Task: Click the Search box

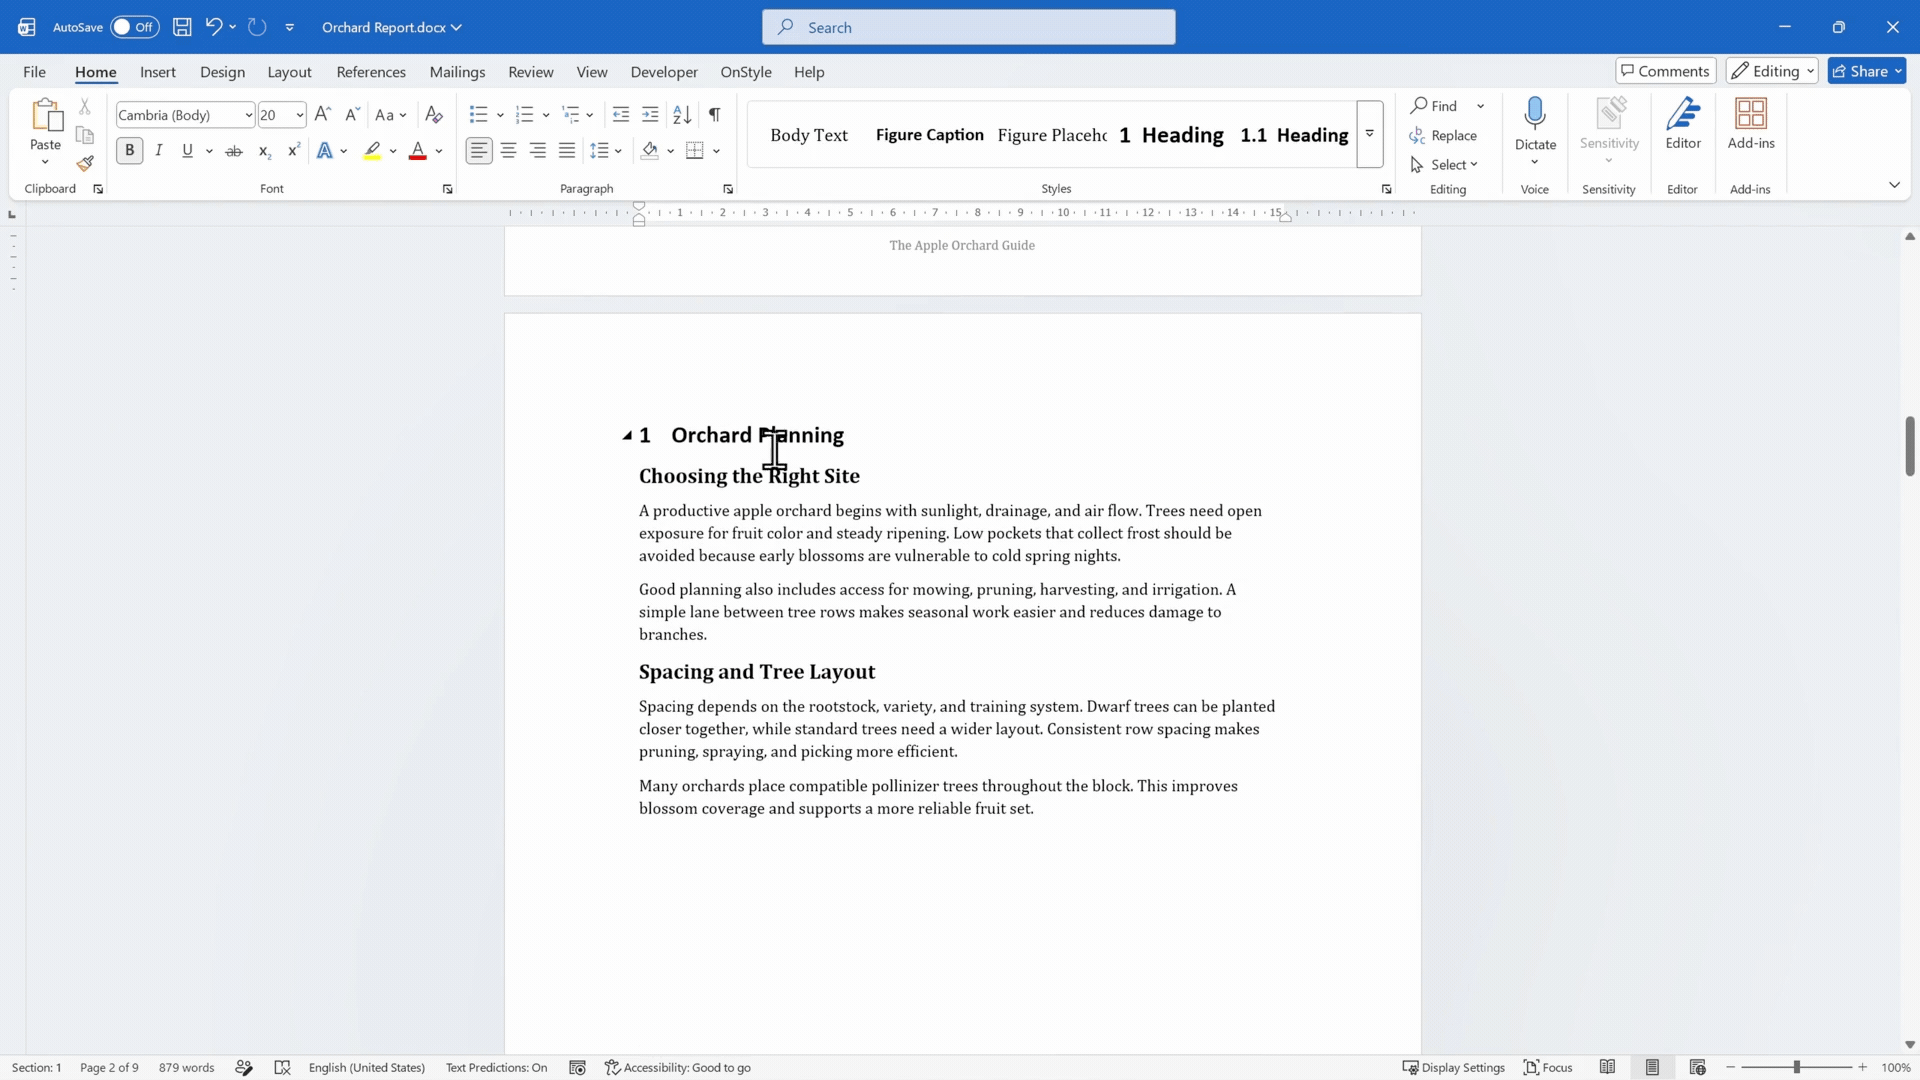Action: pyautogui.click(x=968, y=27)
